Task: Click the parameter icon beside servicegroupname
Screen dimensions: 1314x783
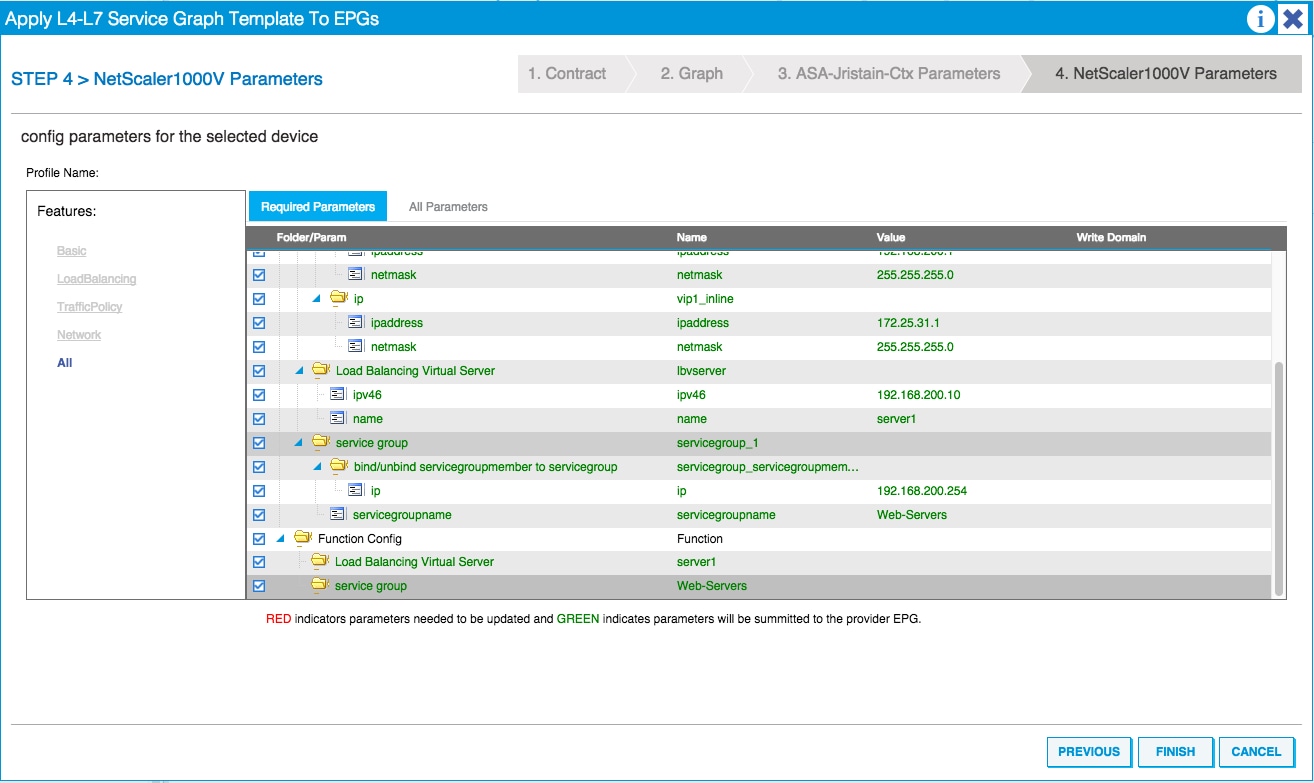Action: click(x=337, y=514)
